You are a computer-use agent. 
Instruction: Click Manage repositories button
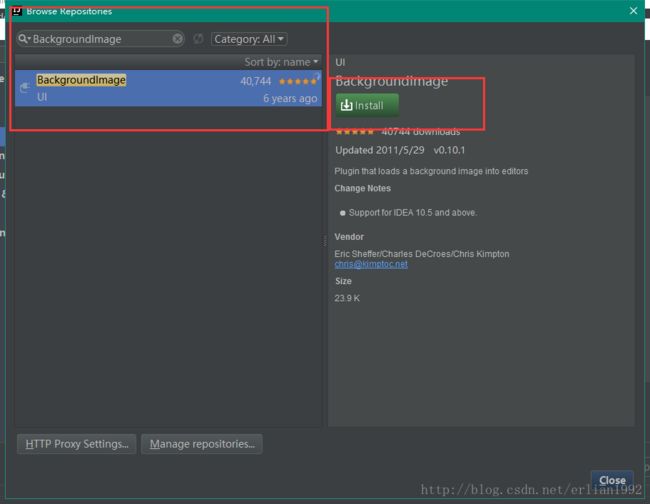pos(202,444)
